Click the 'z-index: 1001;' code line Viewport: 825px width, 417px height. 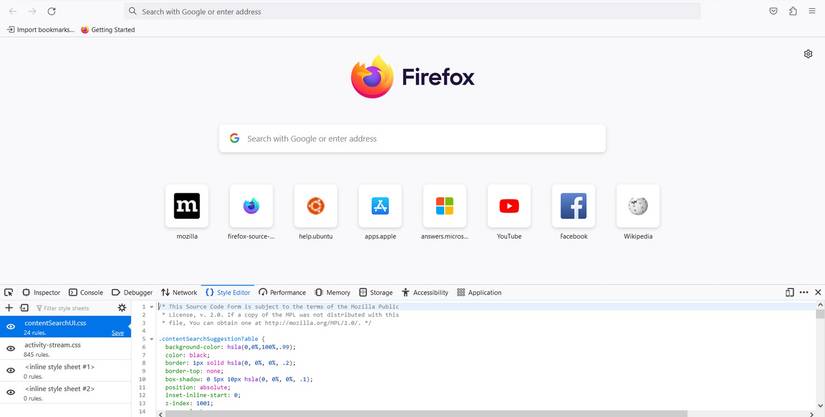tap(189, 403)
